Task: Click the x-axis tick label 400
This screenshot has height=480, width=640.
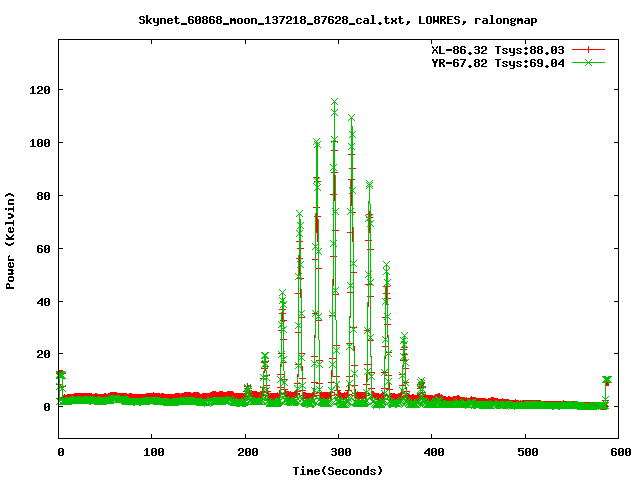Action: [x=434, y=452]
